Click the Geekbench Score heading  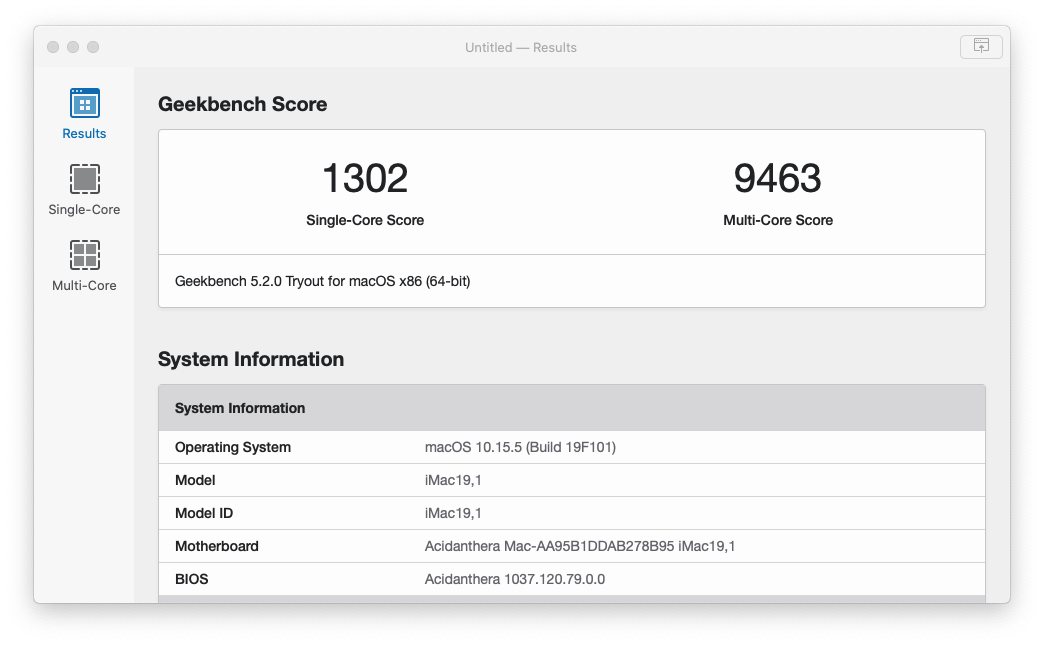242,104
